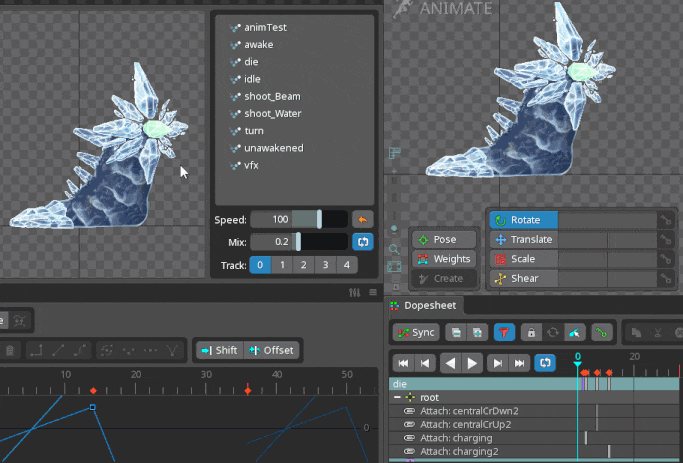Click the lock icon in dopesheet toolbar
Image resolution: width=683 pixels, height=463 pixels.
[x=531, y=332]
